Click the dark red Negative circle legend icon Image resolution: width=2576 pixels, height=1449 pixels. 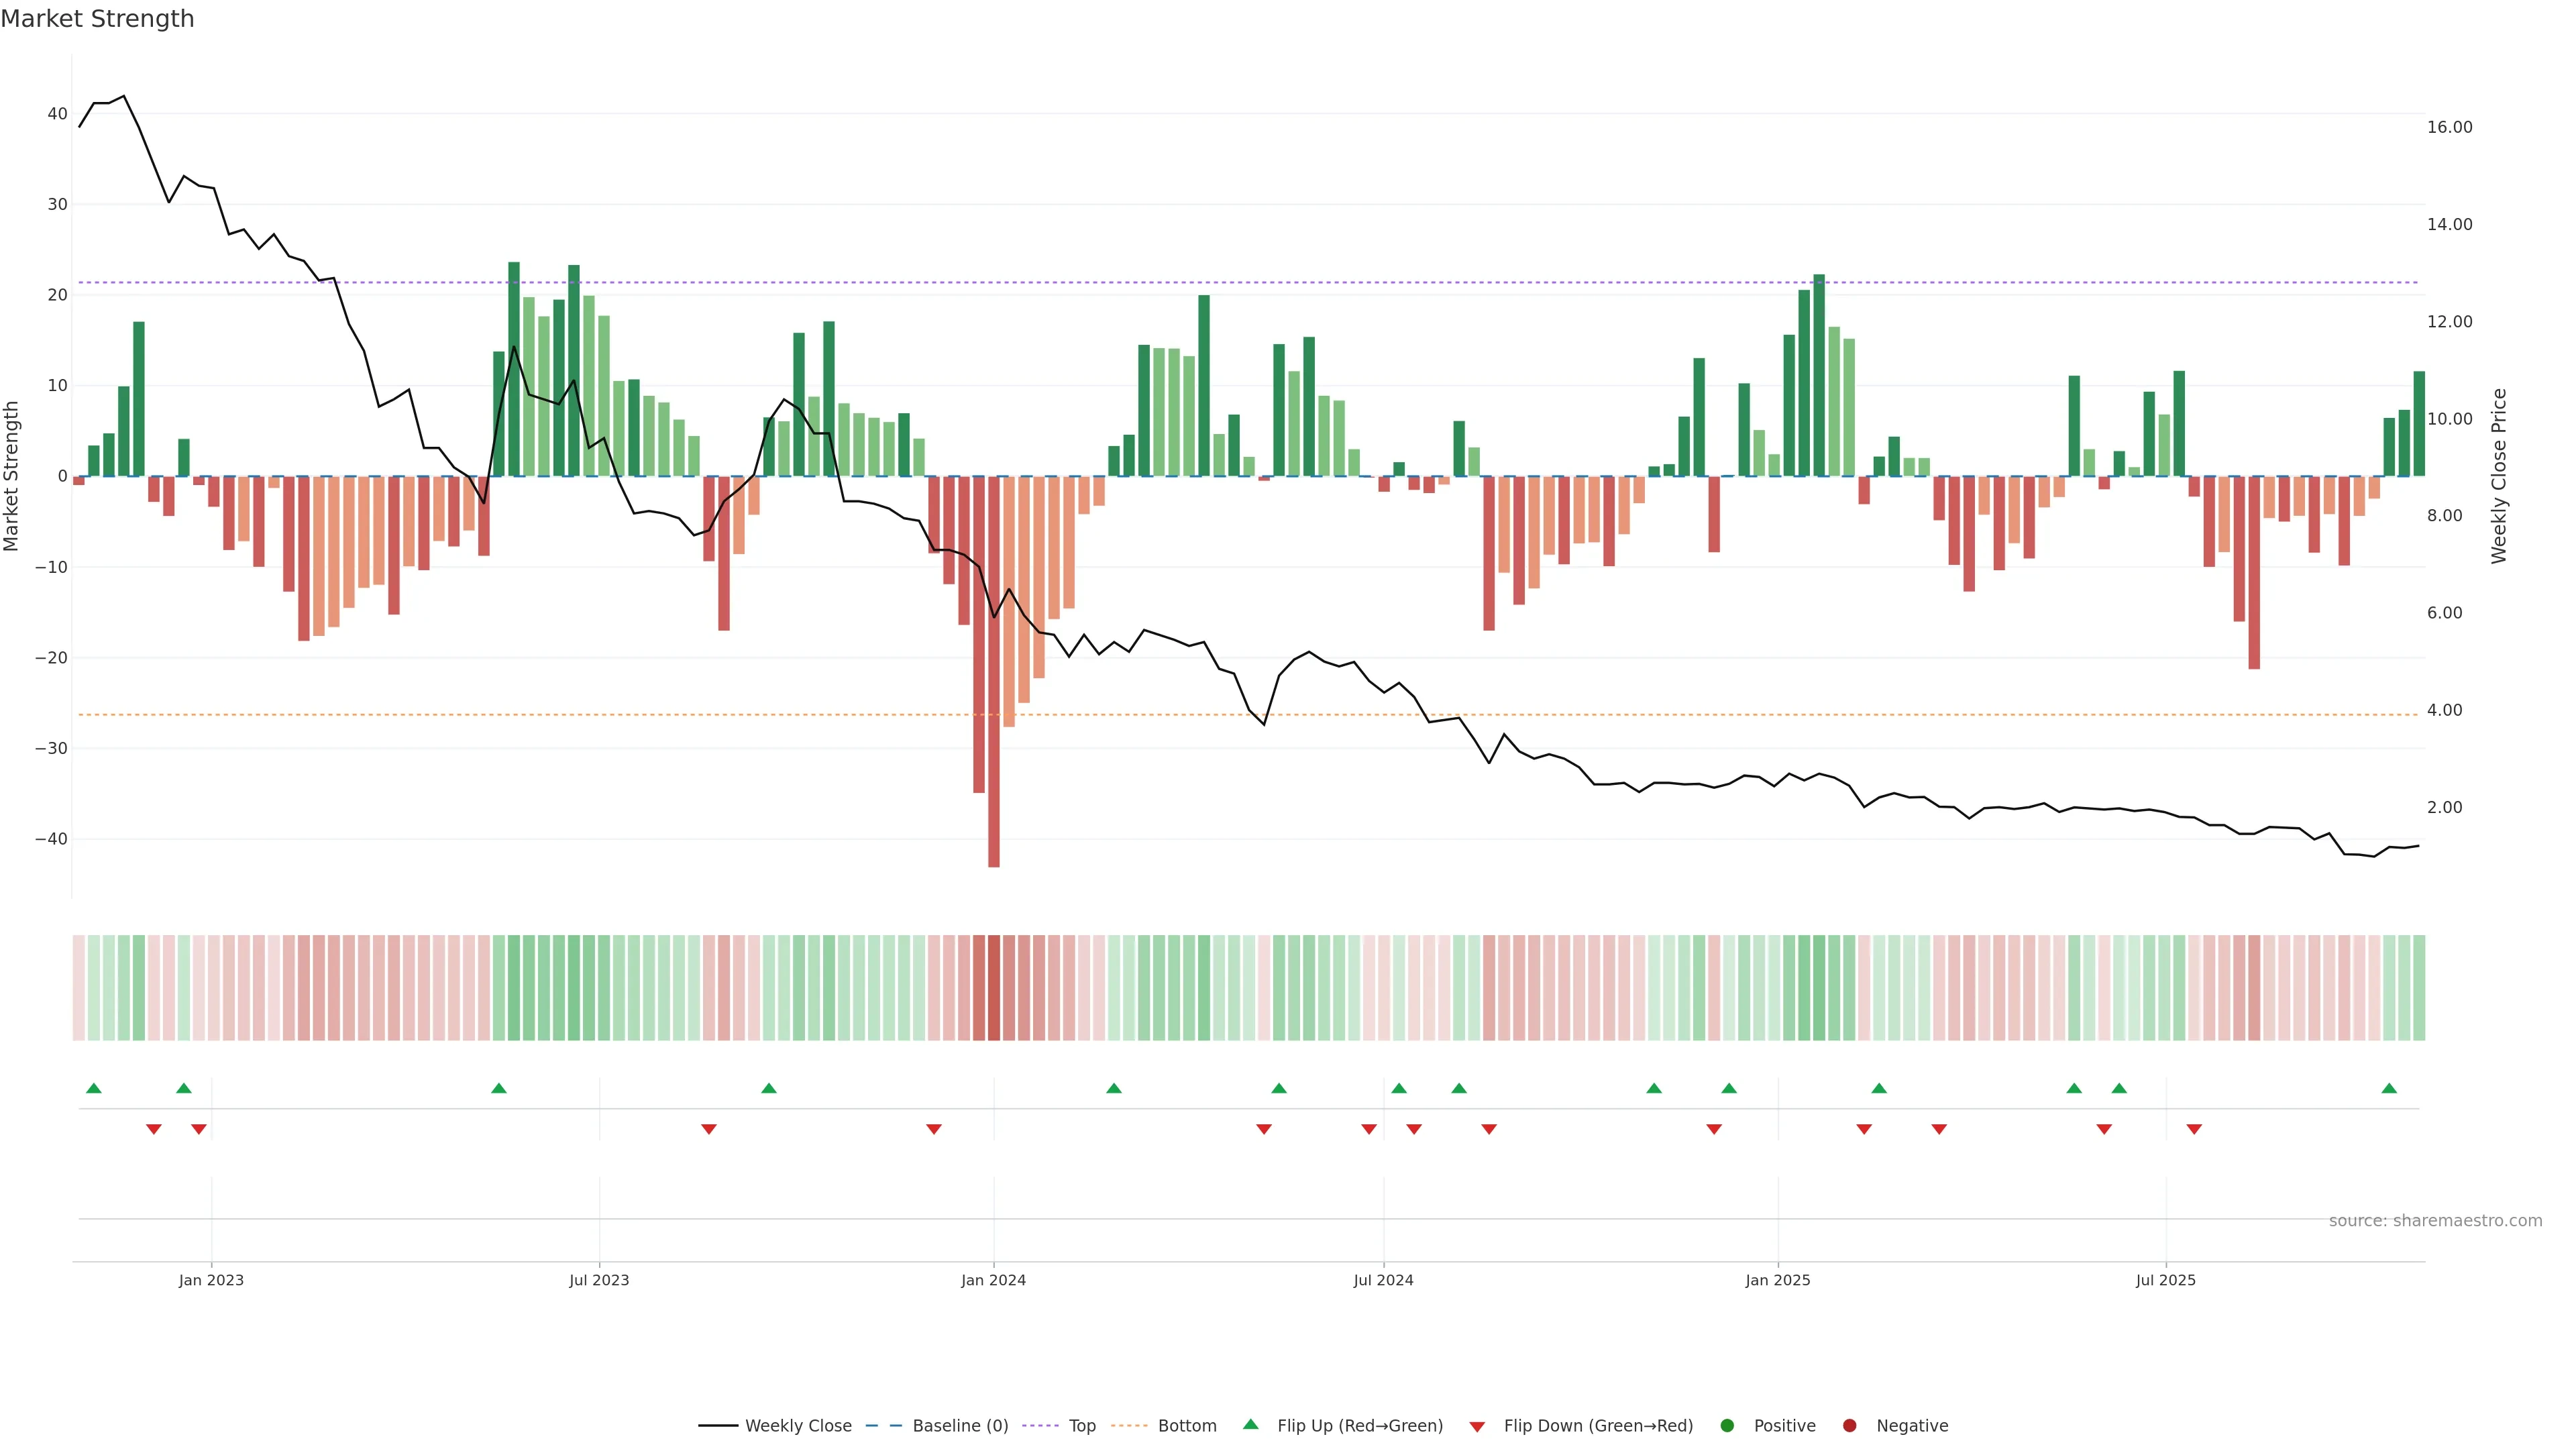[1849, 1426]
